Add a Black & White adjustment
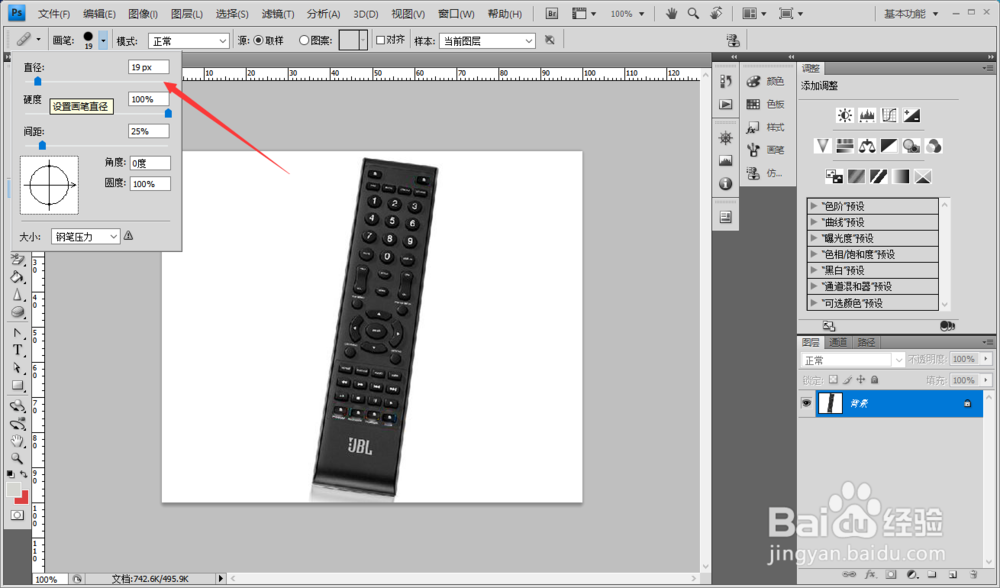 pyautogui.click(x=889, y=146)
